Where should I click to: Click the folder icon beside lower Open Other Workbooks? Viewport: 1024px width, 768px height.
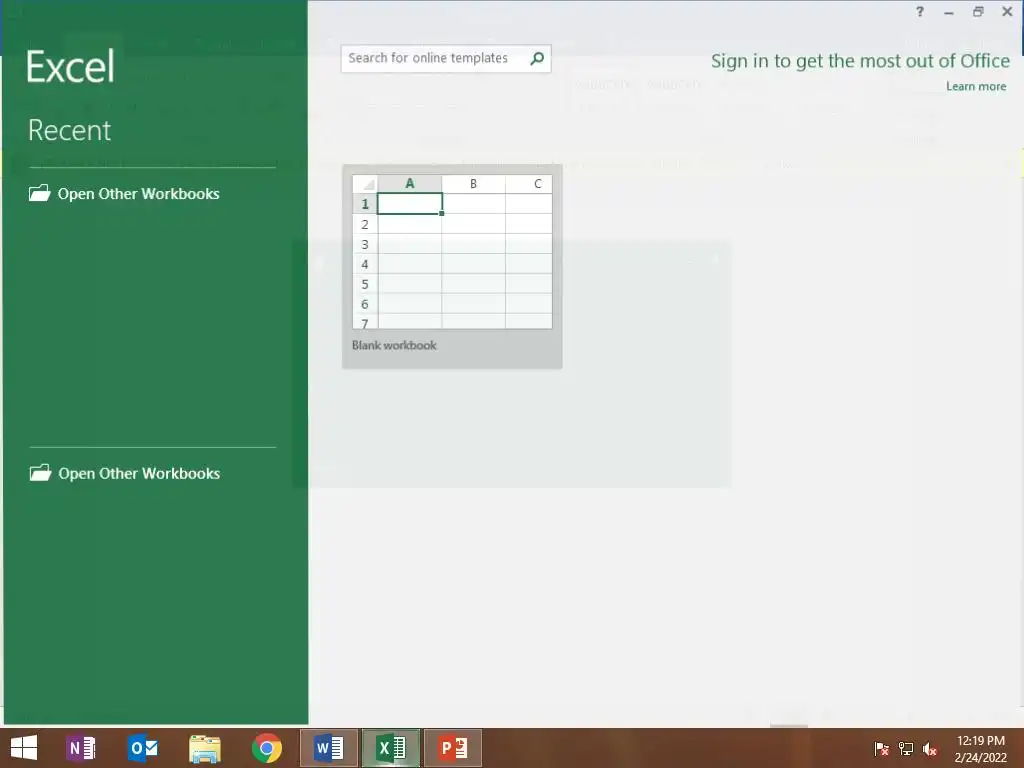tap(40, 473)
